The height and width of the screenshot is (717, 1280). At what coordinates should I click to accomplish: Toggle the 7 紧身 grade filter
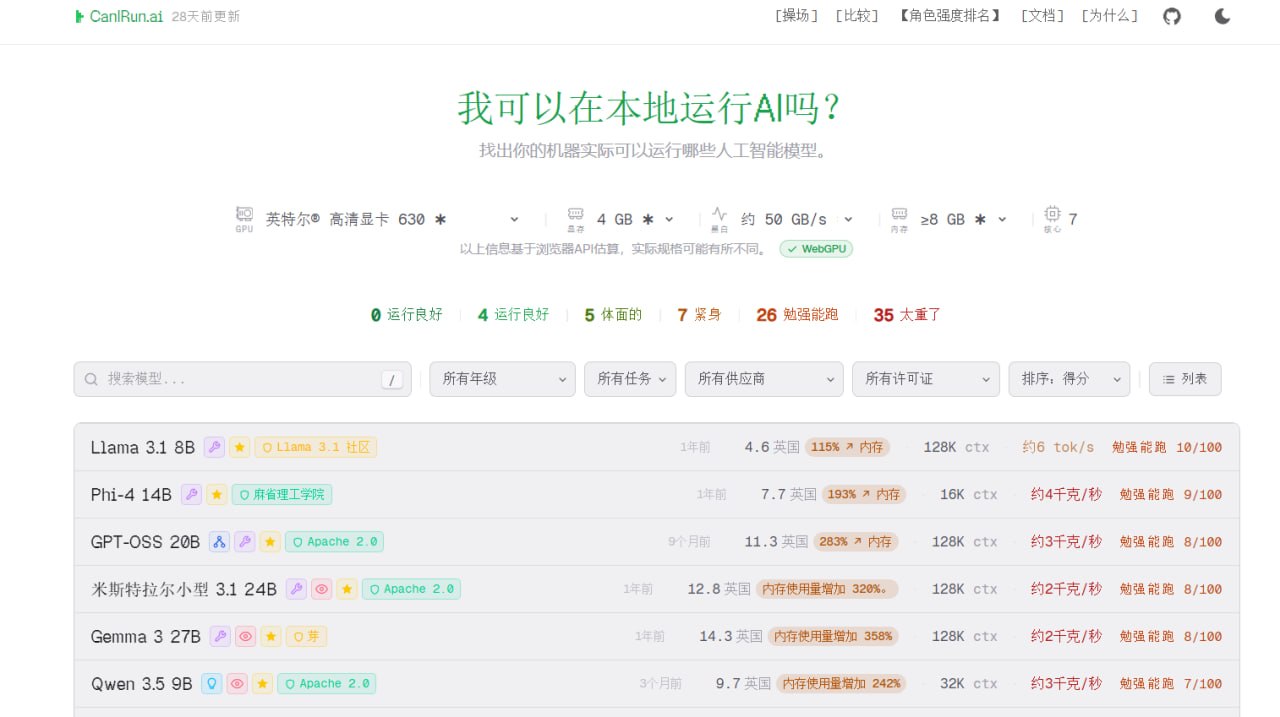point(699,315)
